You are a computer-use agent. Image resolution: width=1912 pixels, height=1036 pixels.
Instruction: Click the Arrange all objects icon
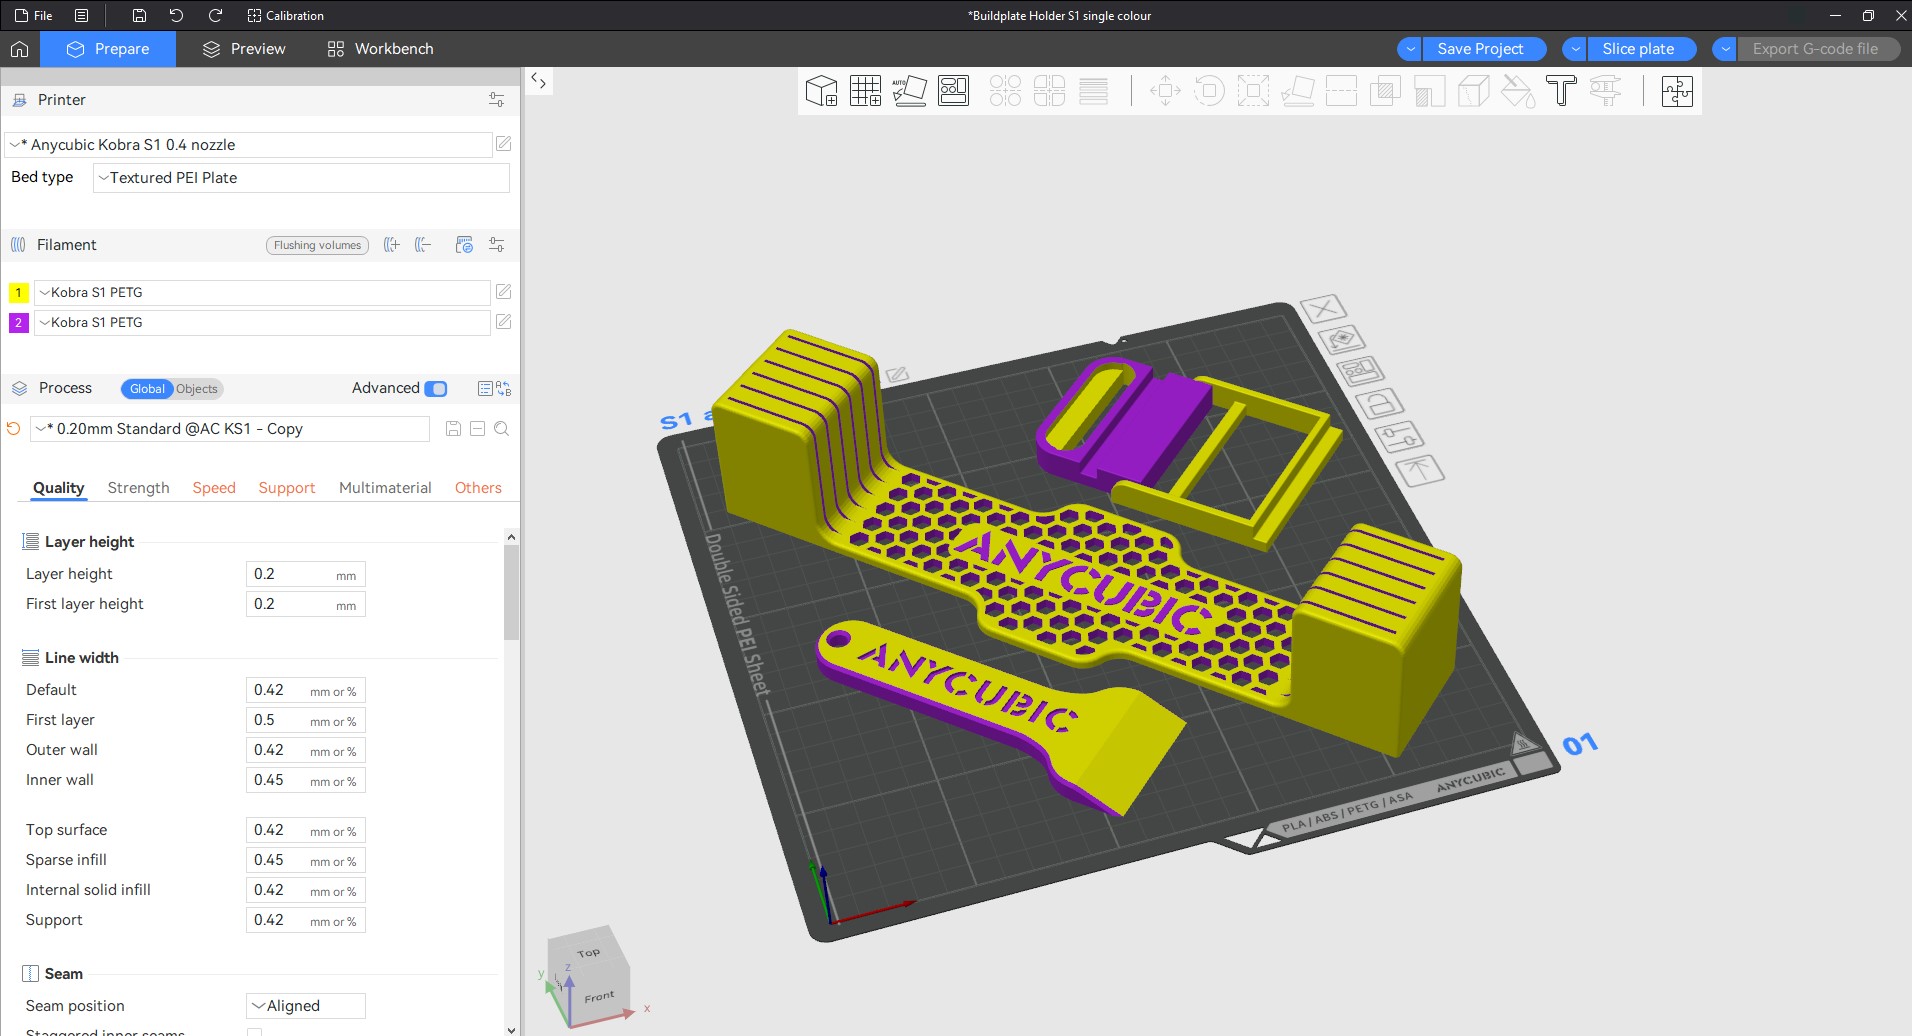[953, 91]
